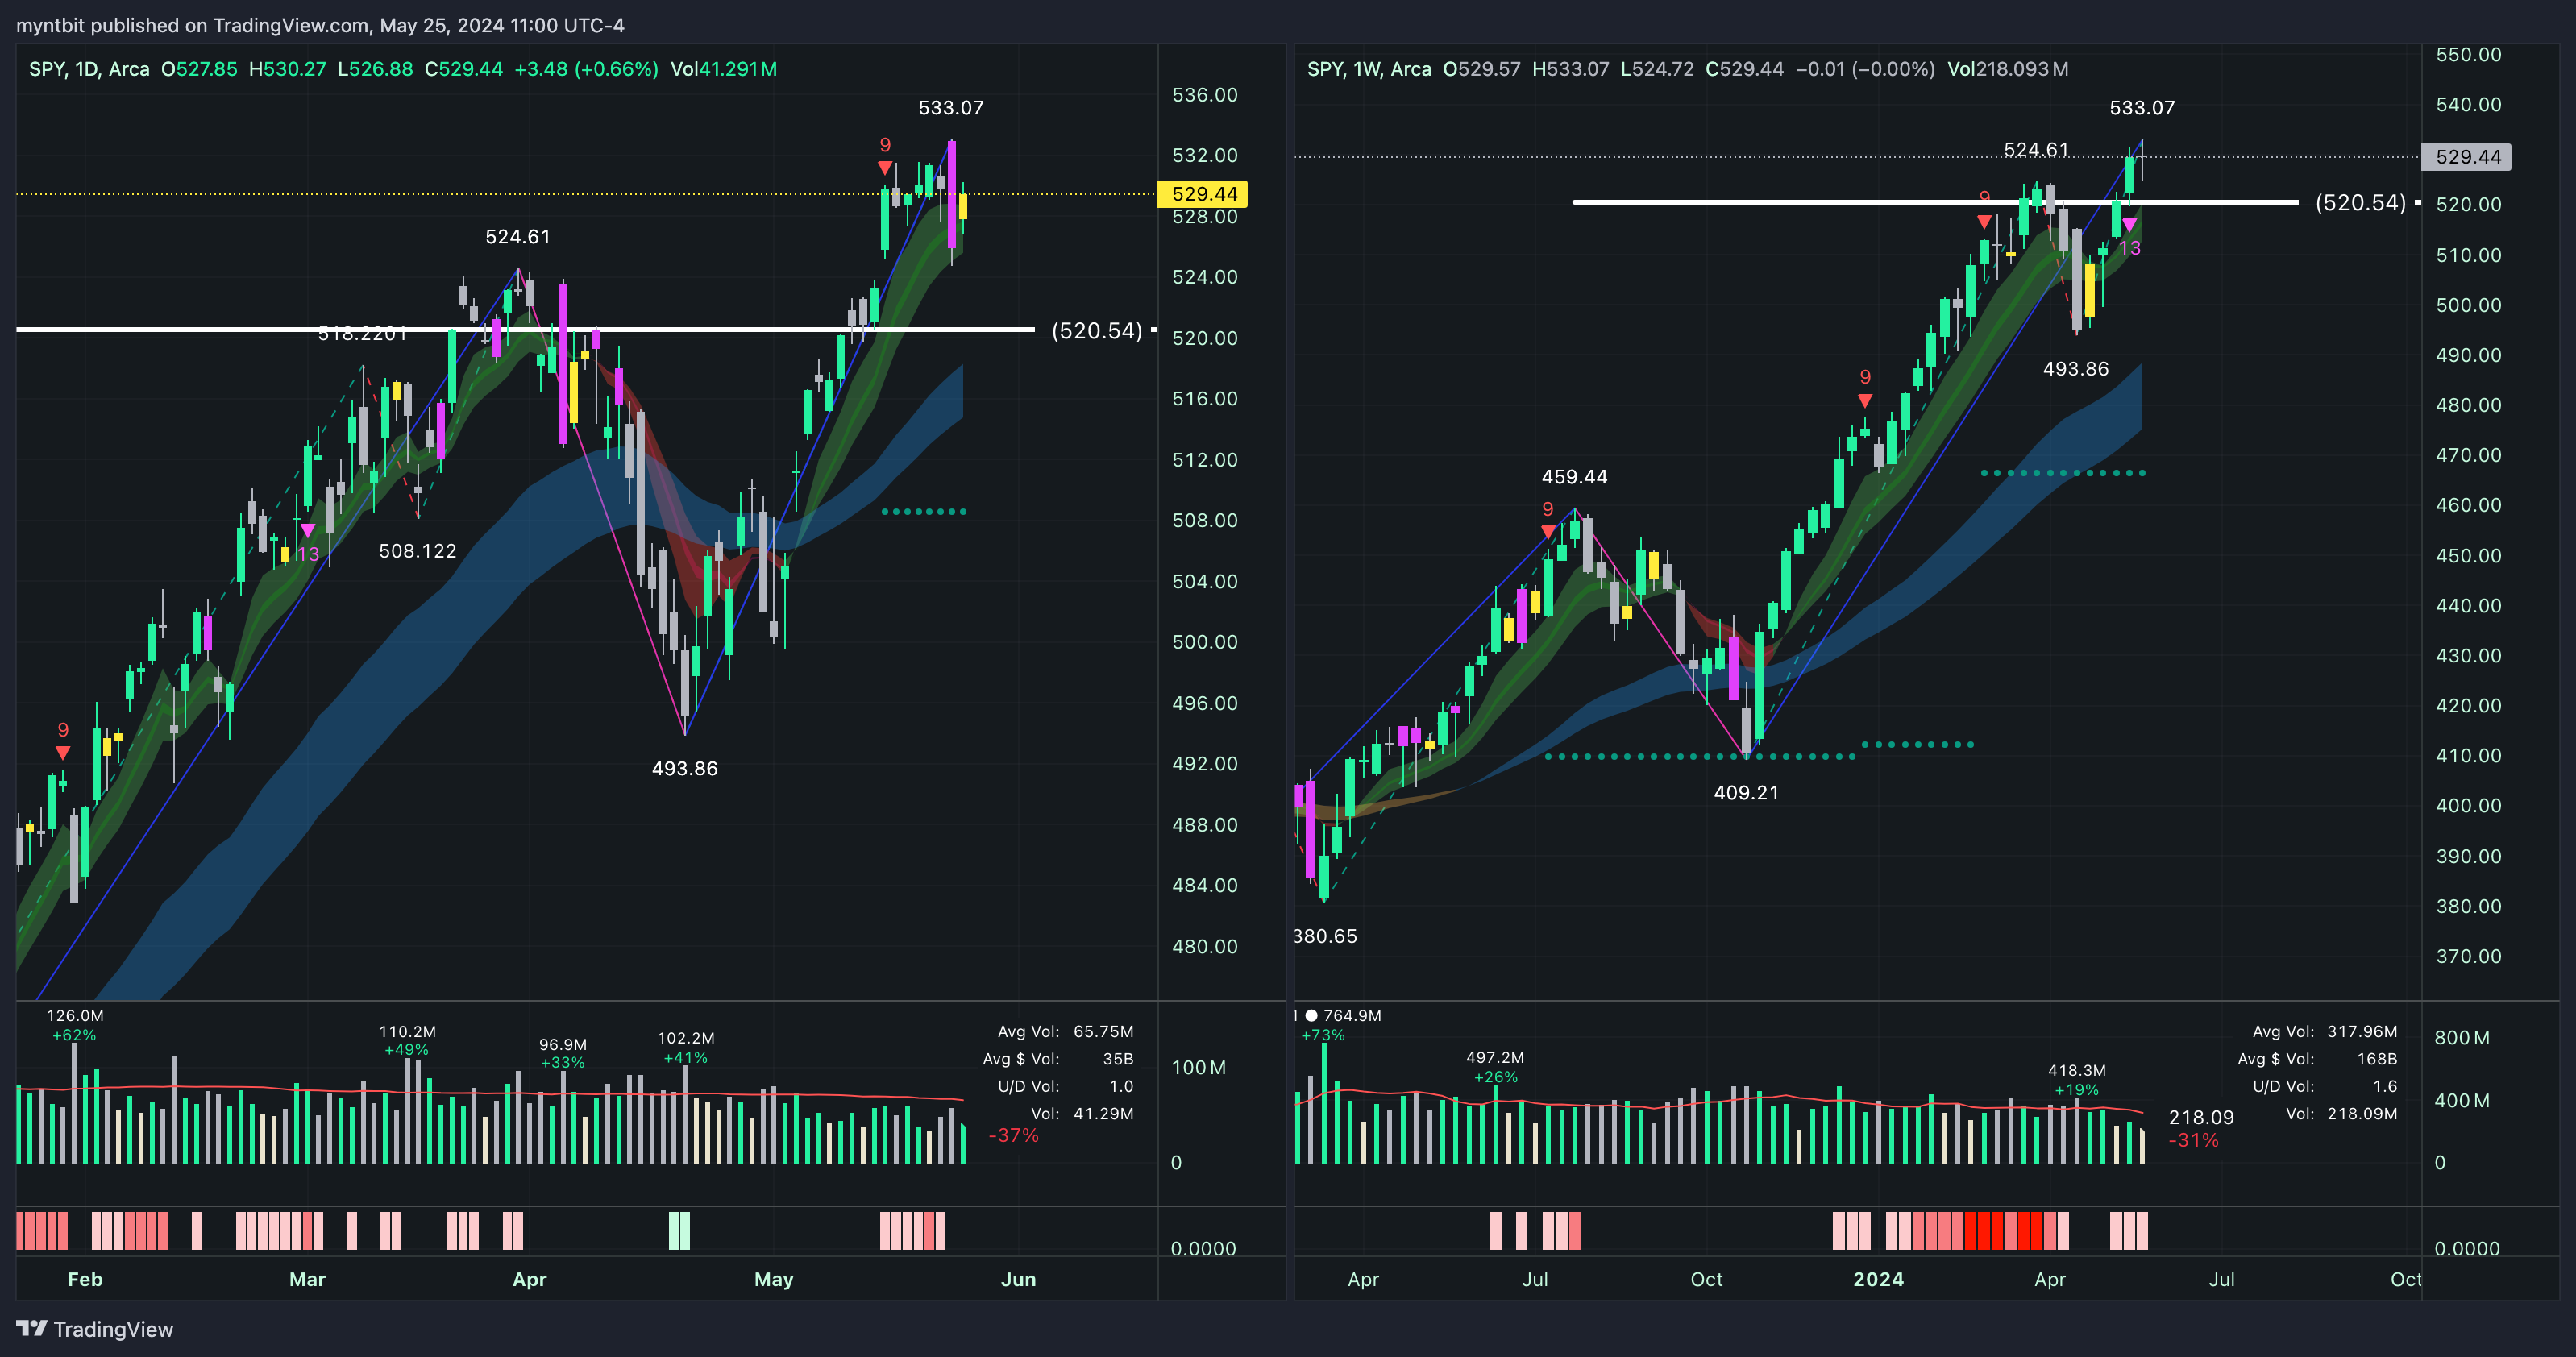Select the 'SPY, 1D, Arca' symbol title
Viewport: 2576px width, 1357px height.
89,69
